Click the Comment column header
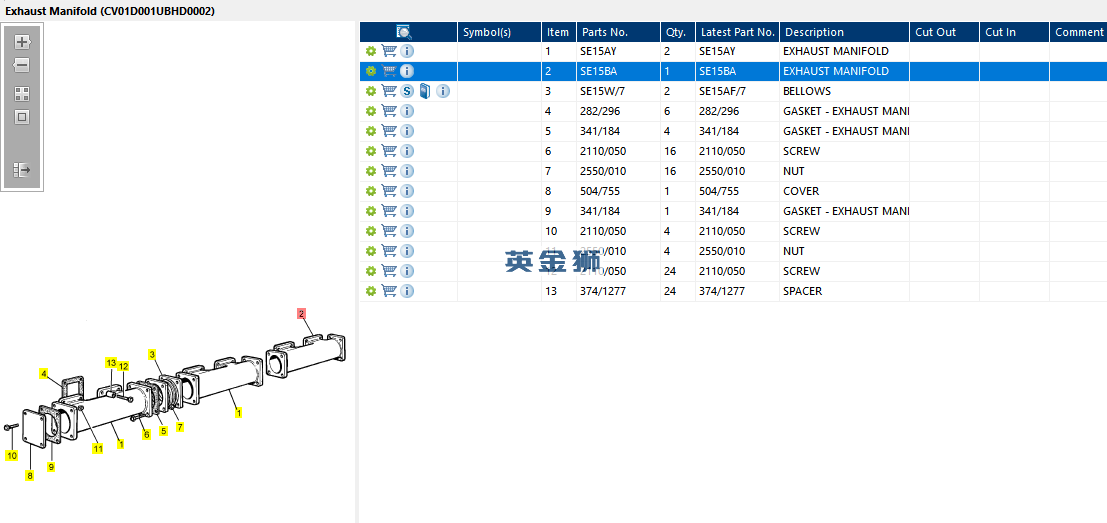Viewport: 1107px width, 523px height. point(1078,32)
